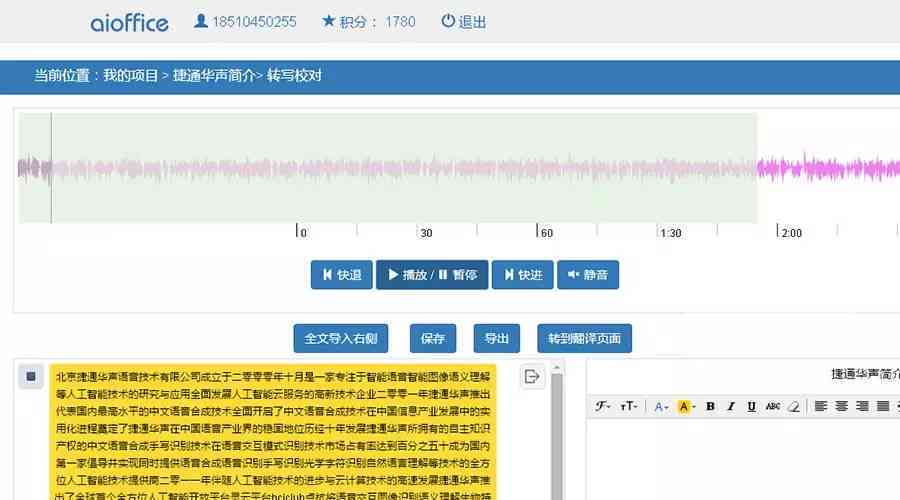This screenshot has height=500, width=900.
Task: Click the transcript vertical scrollbar thumb
Action: click(x=557, y=437)
